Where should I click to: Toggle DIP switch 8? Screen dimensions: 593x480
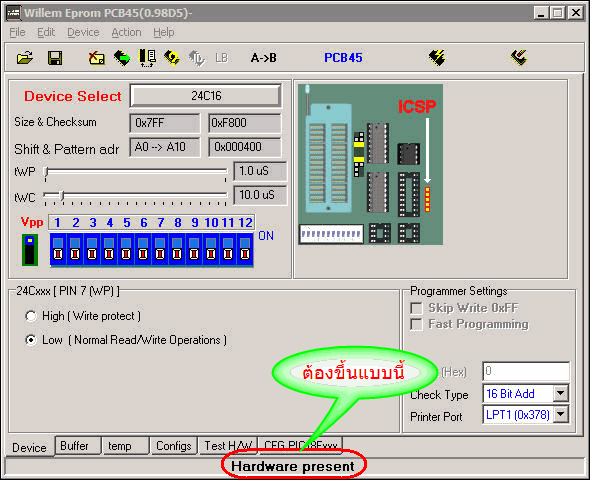pos(177,249)
